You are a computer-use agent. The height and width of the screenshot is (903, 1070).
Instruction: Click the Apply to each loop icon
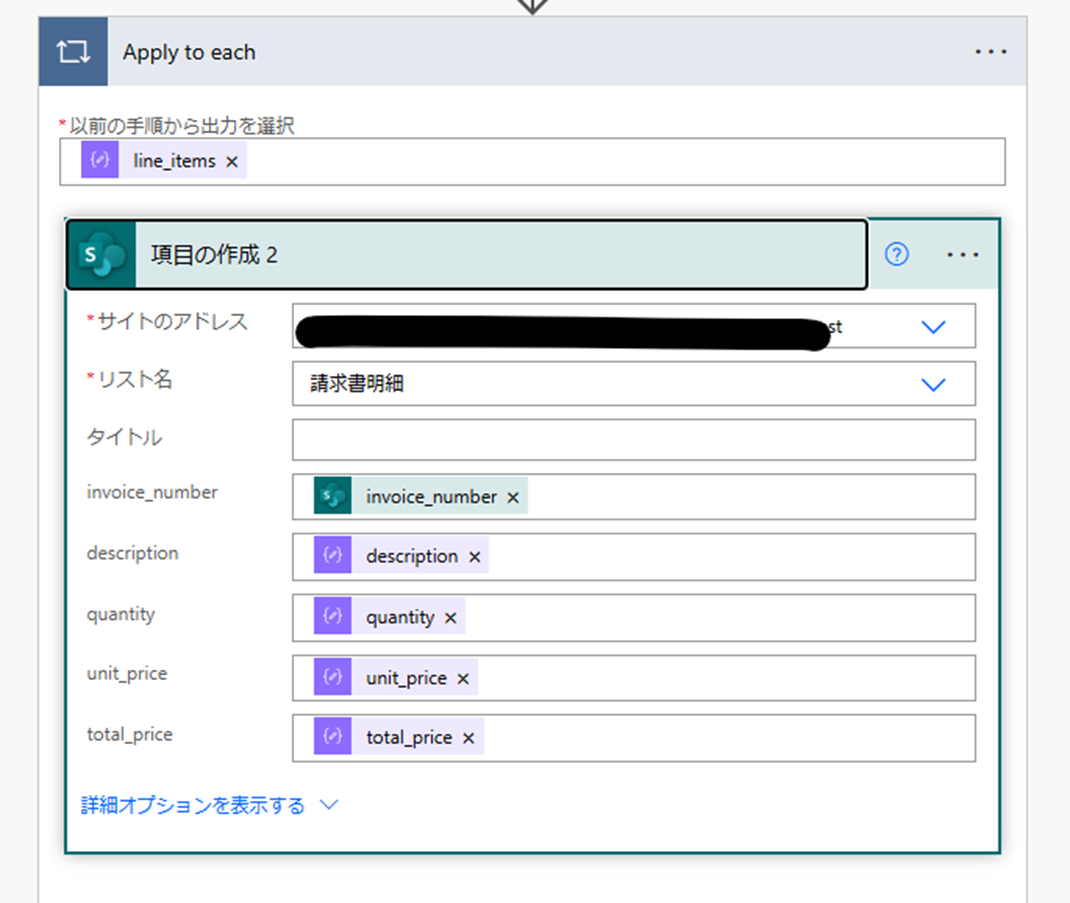pyautogui.click(x=73, y=52)
